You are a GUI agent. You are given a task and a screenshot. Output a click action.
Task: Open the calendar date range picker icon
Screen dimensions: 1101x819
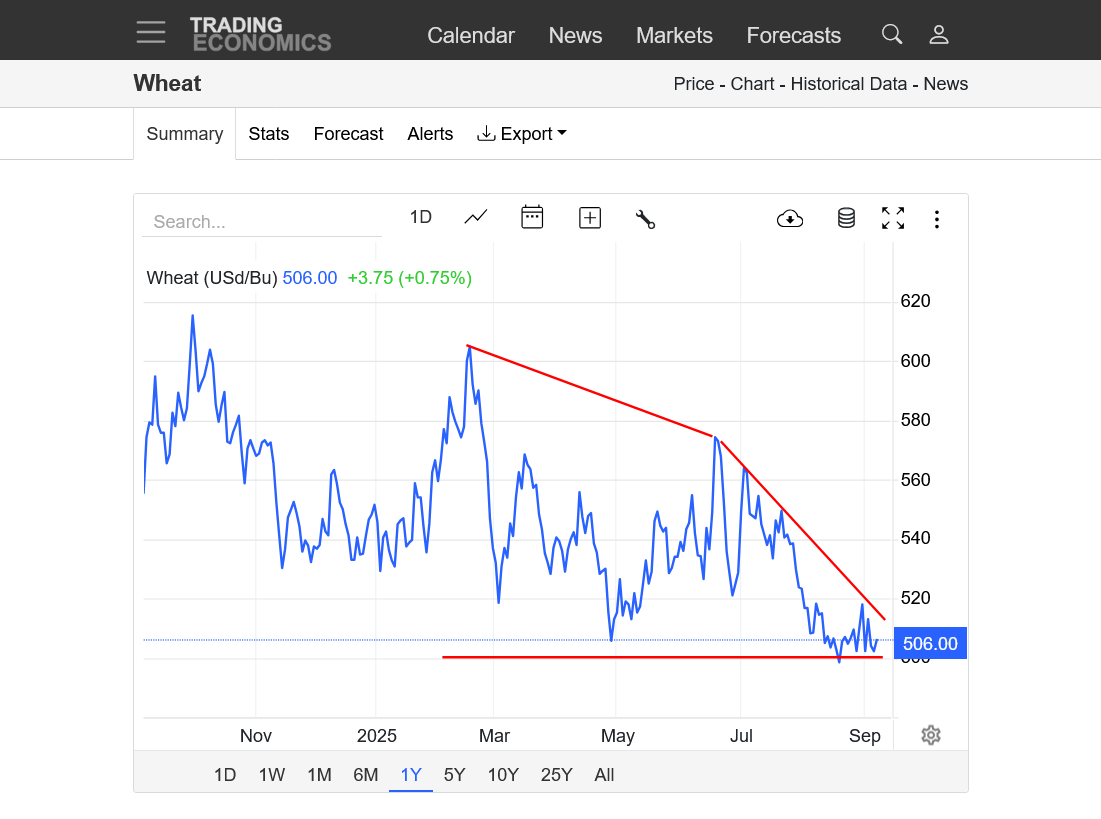(532, 217)
